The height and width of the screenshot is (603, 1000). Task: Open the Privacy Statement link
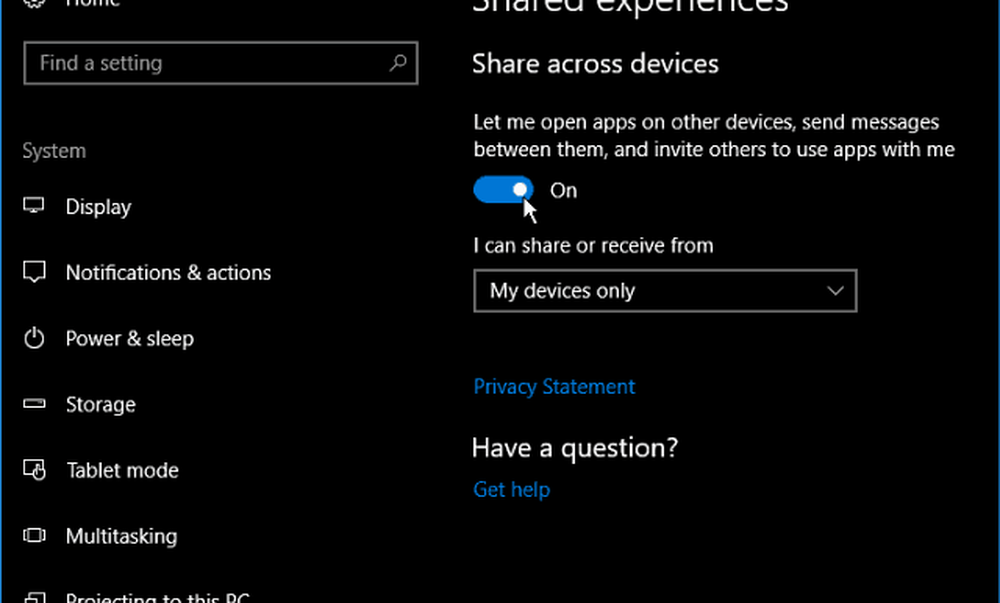point(554,386)
